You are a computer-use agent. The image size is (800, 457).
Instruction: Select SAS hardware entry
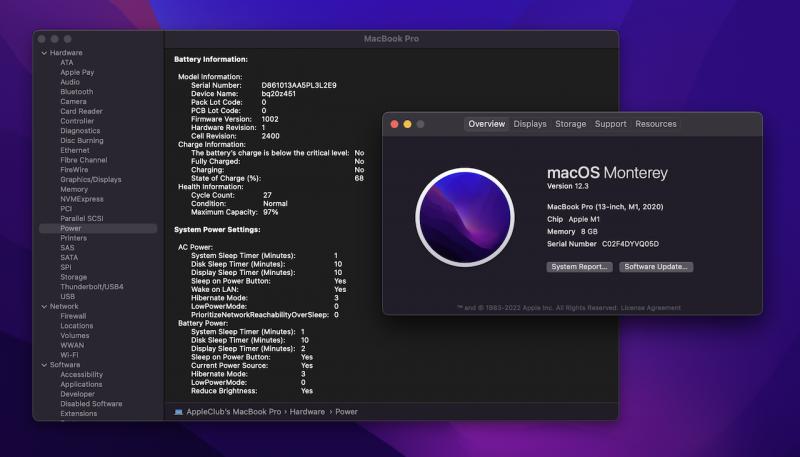(x=67, y=248)
